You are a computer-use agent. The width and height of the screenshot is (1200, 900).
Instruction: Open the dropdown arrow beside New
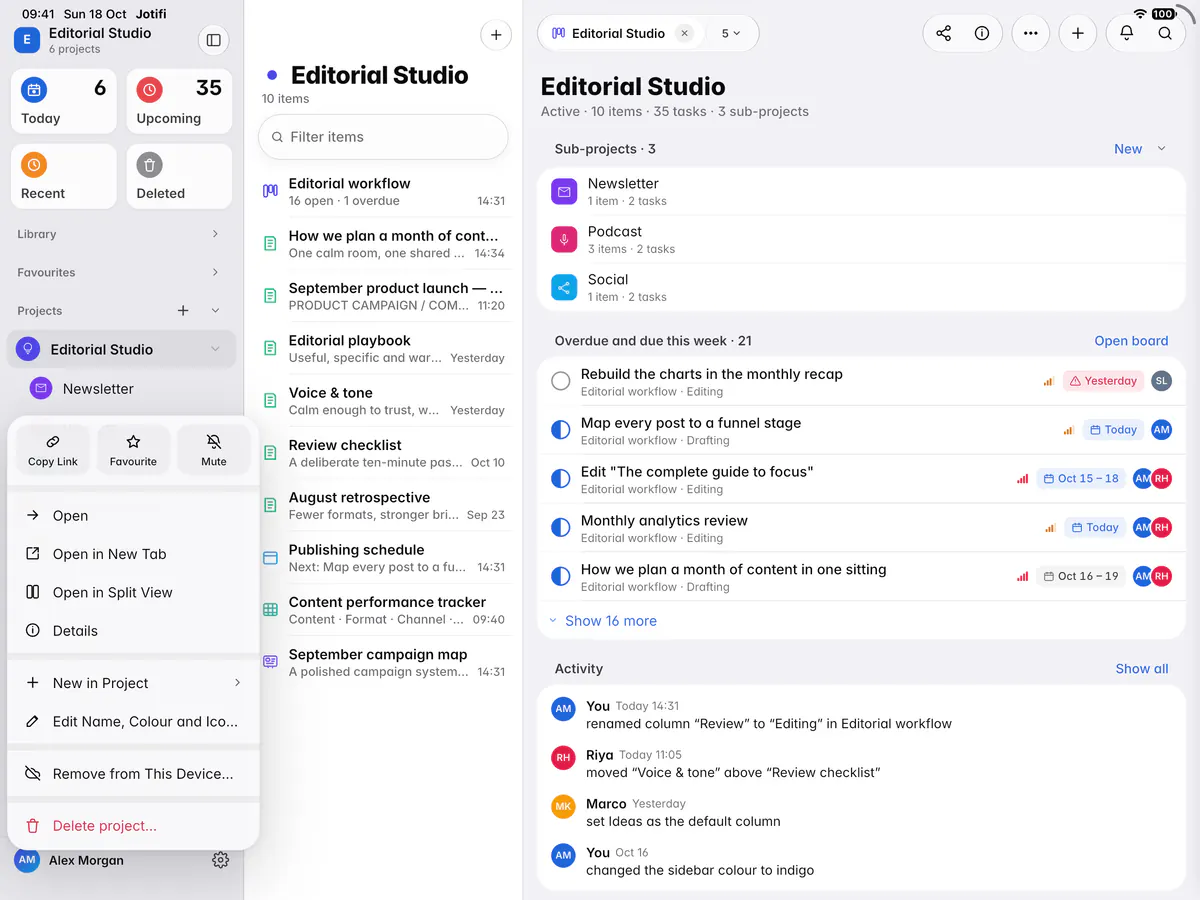(1161, 149)
